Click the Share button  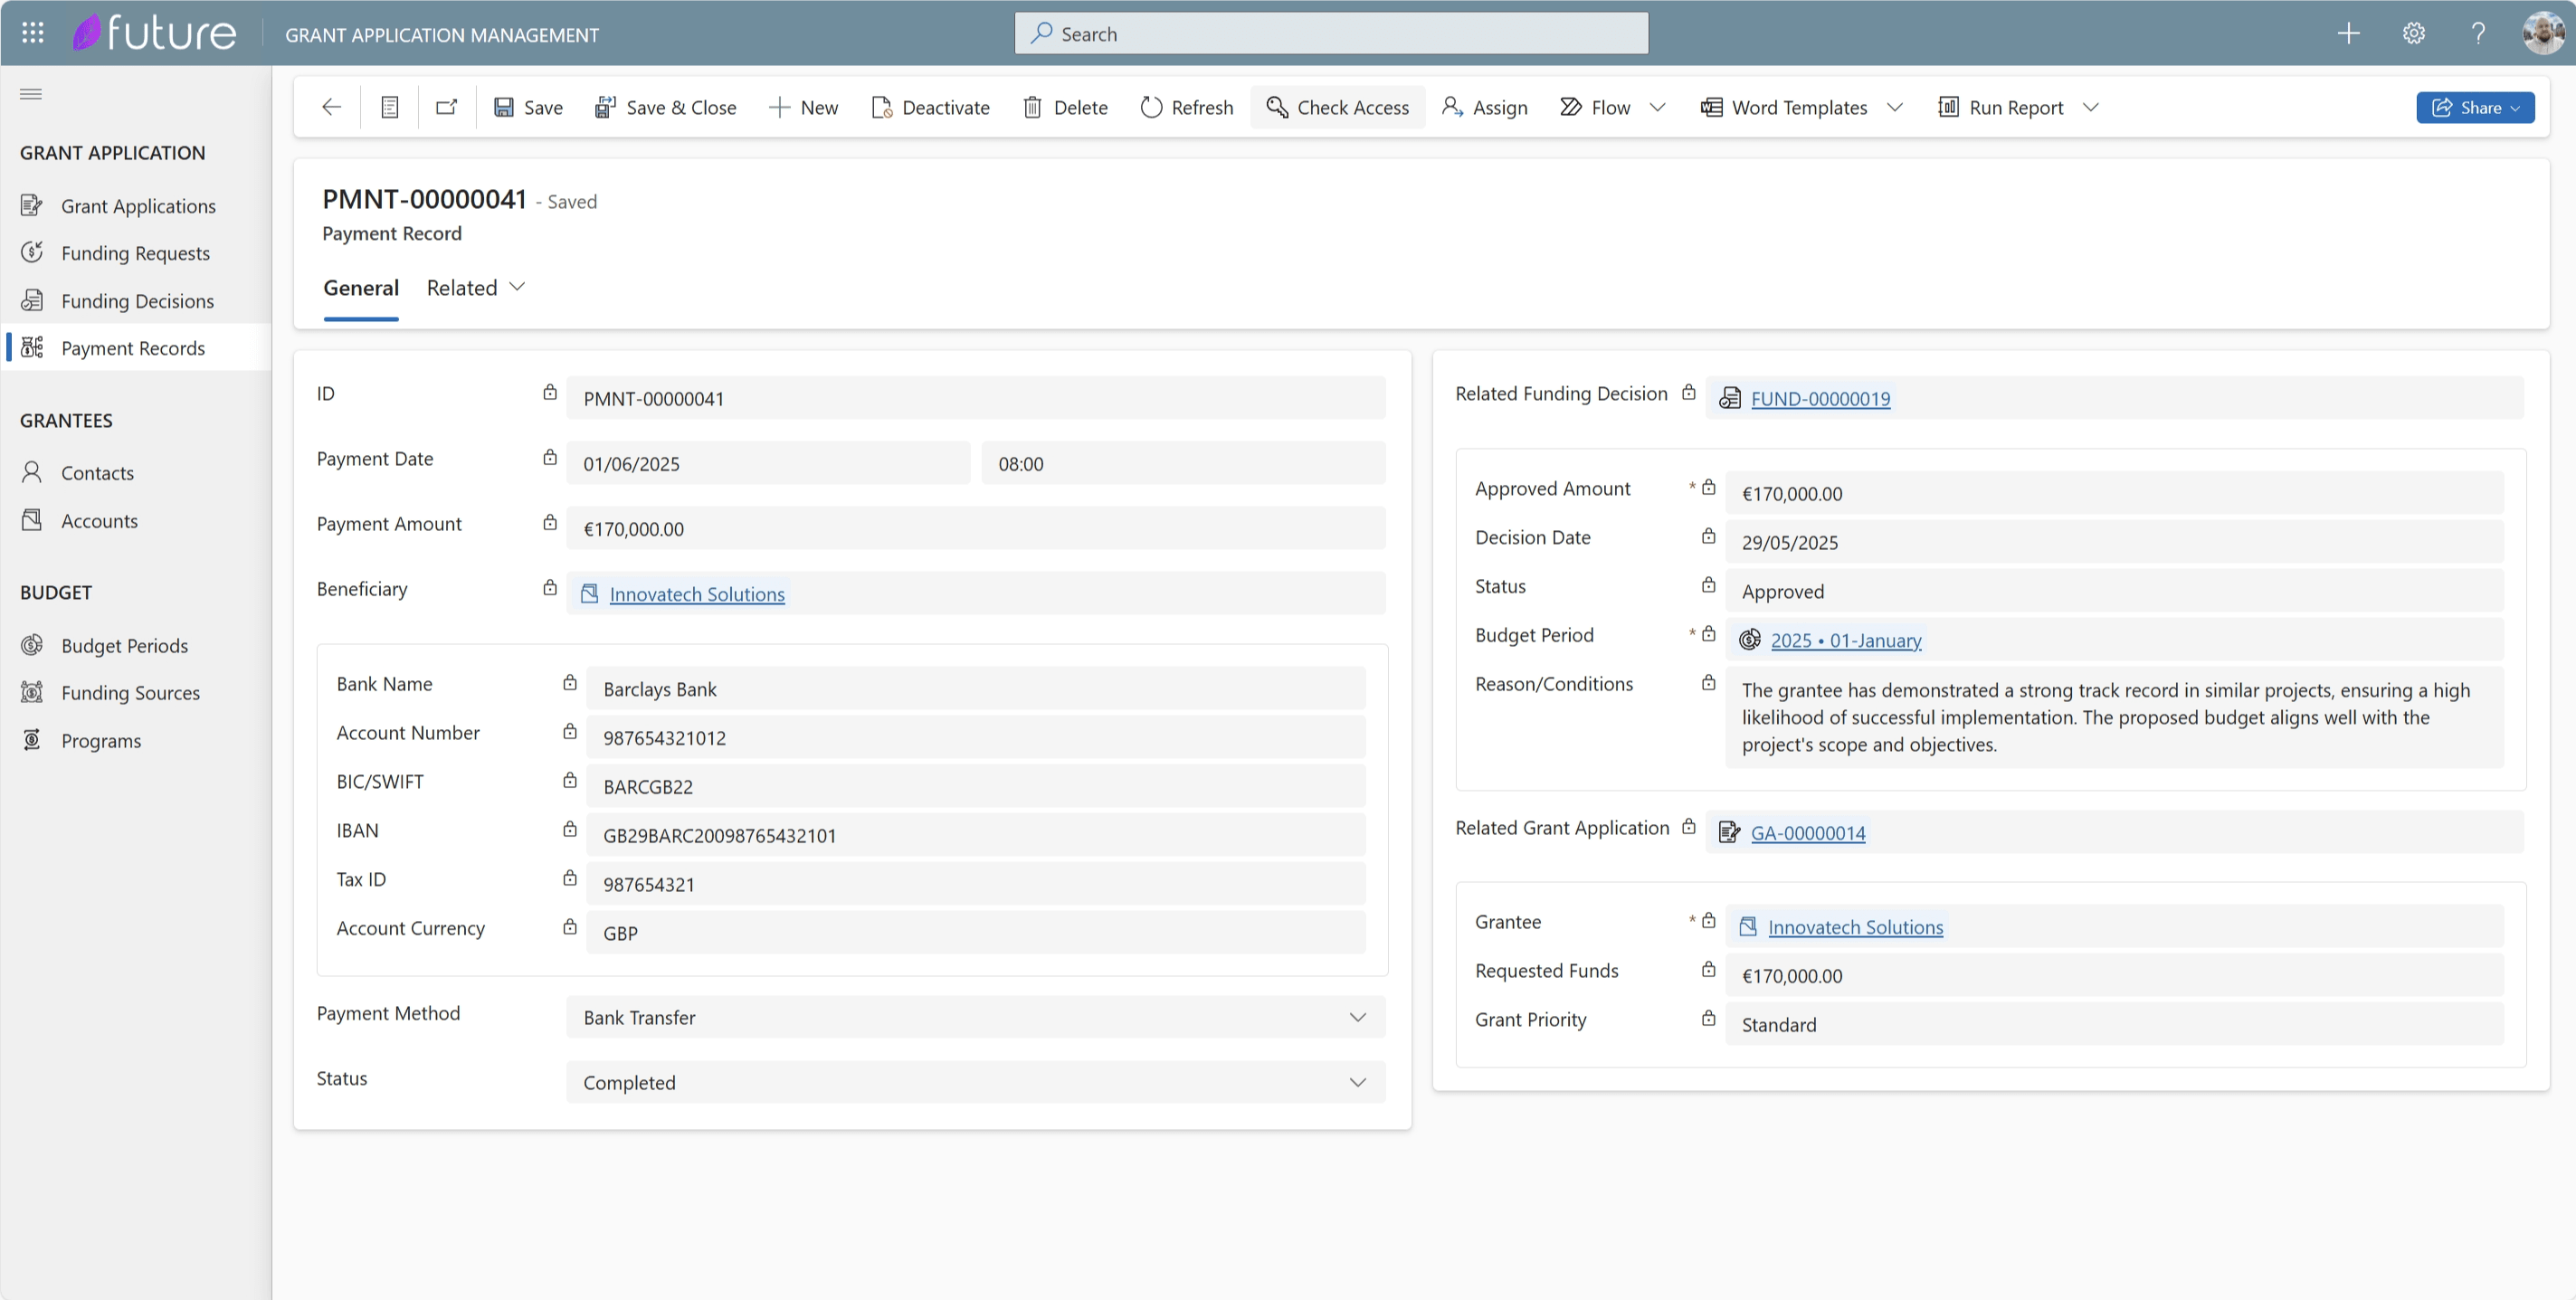tap(2474, 107)
